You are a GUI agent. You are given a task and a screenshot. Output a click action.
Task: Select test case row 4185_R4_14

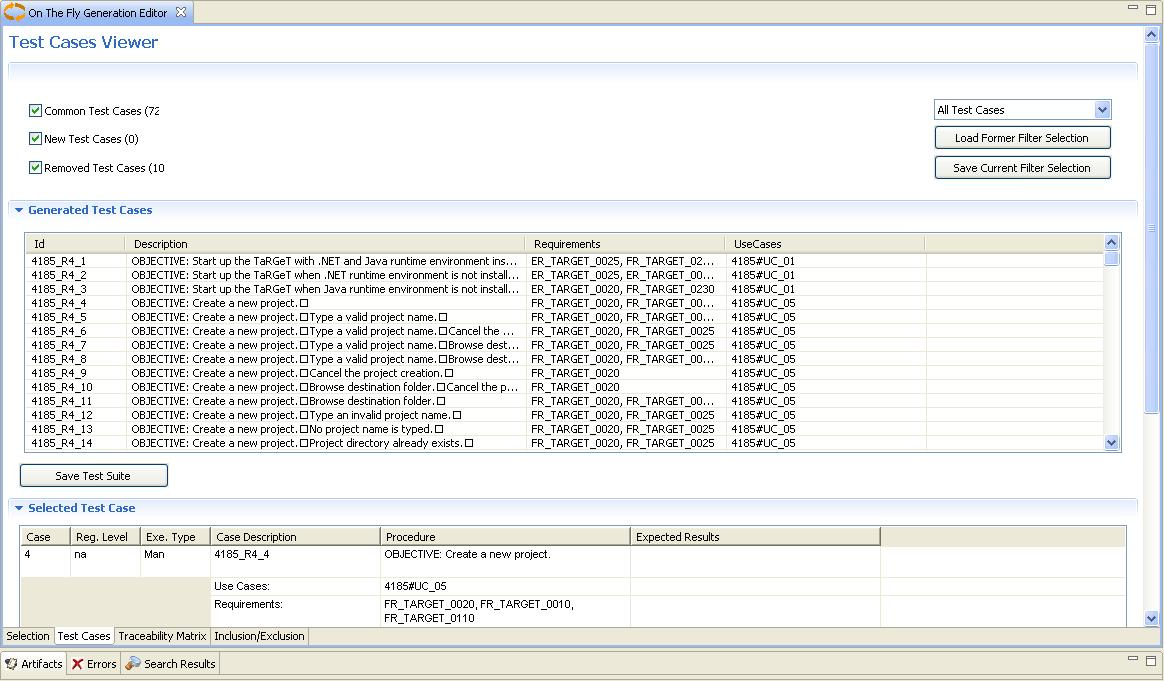pyautogui.click(x=564, y=443)
